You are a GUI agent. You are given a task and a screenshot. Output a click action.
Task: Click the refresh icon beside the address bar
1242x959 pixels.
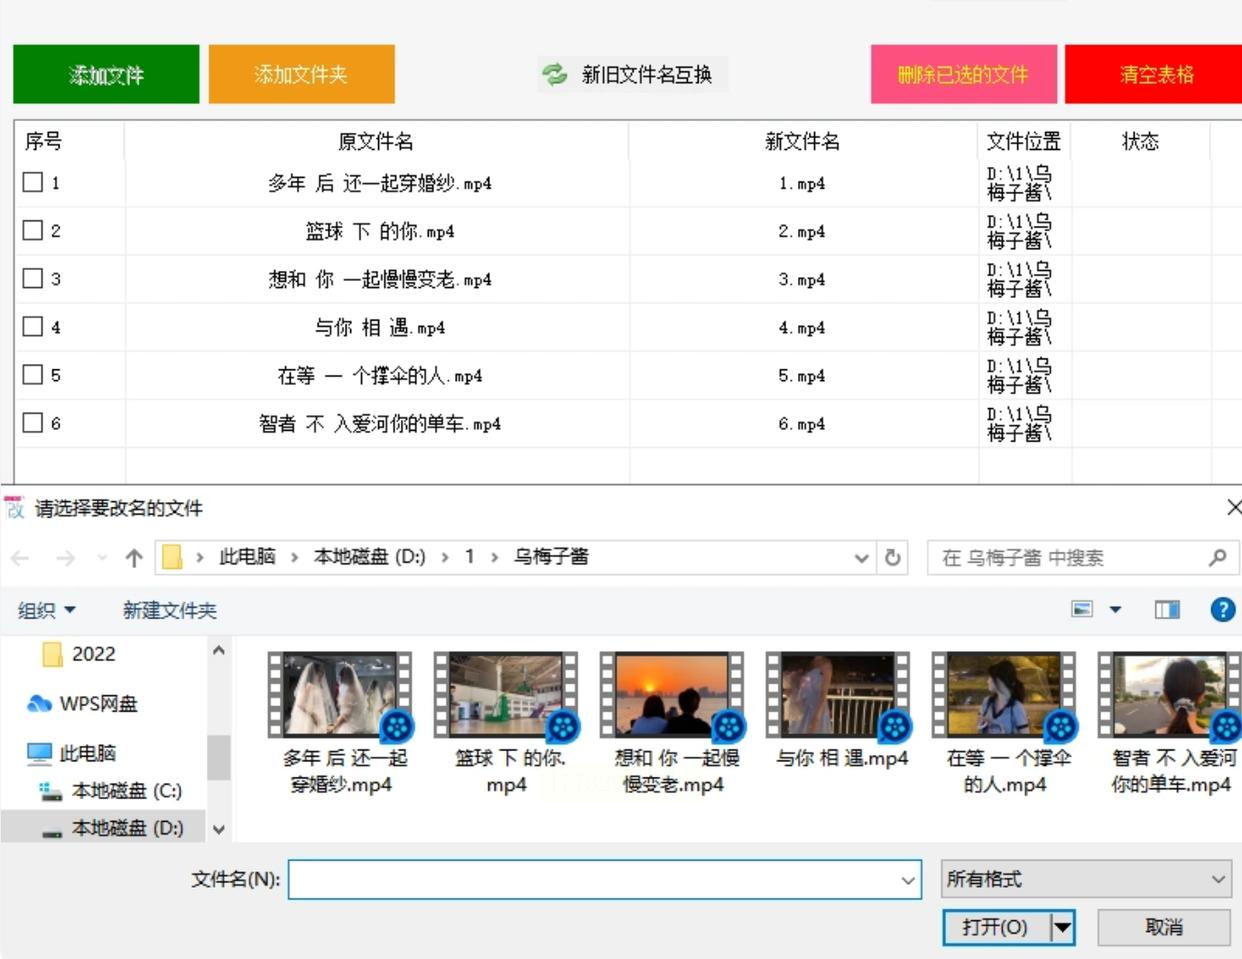click(x=893, y=558)
